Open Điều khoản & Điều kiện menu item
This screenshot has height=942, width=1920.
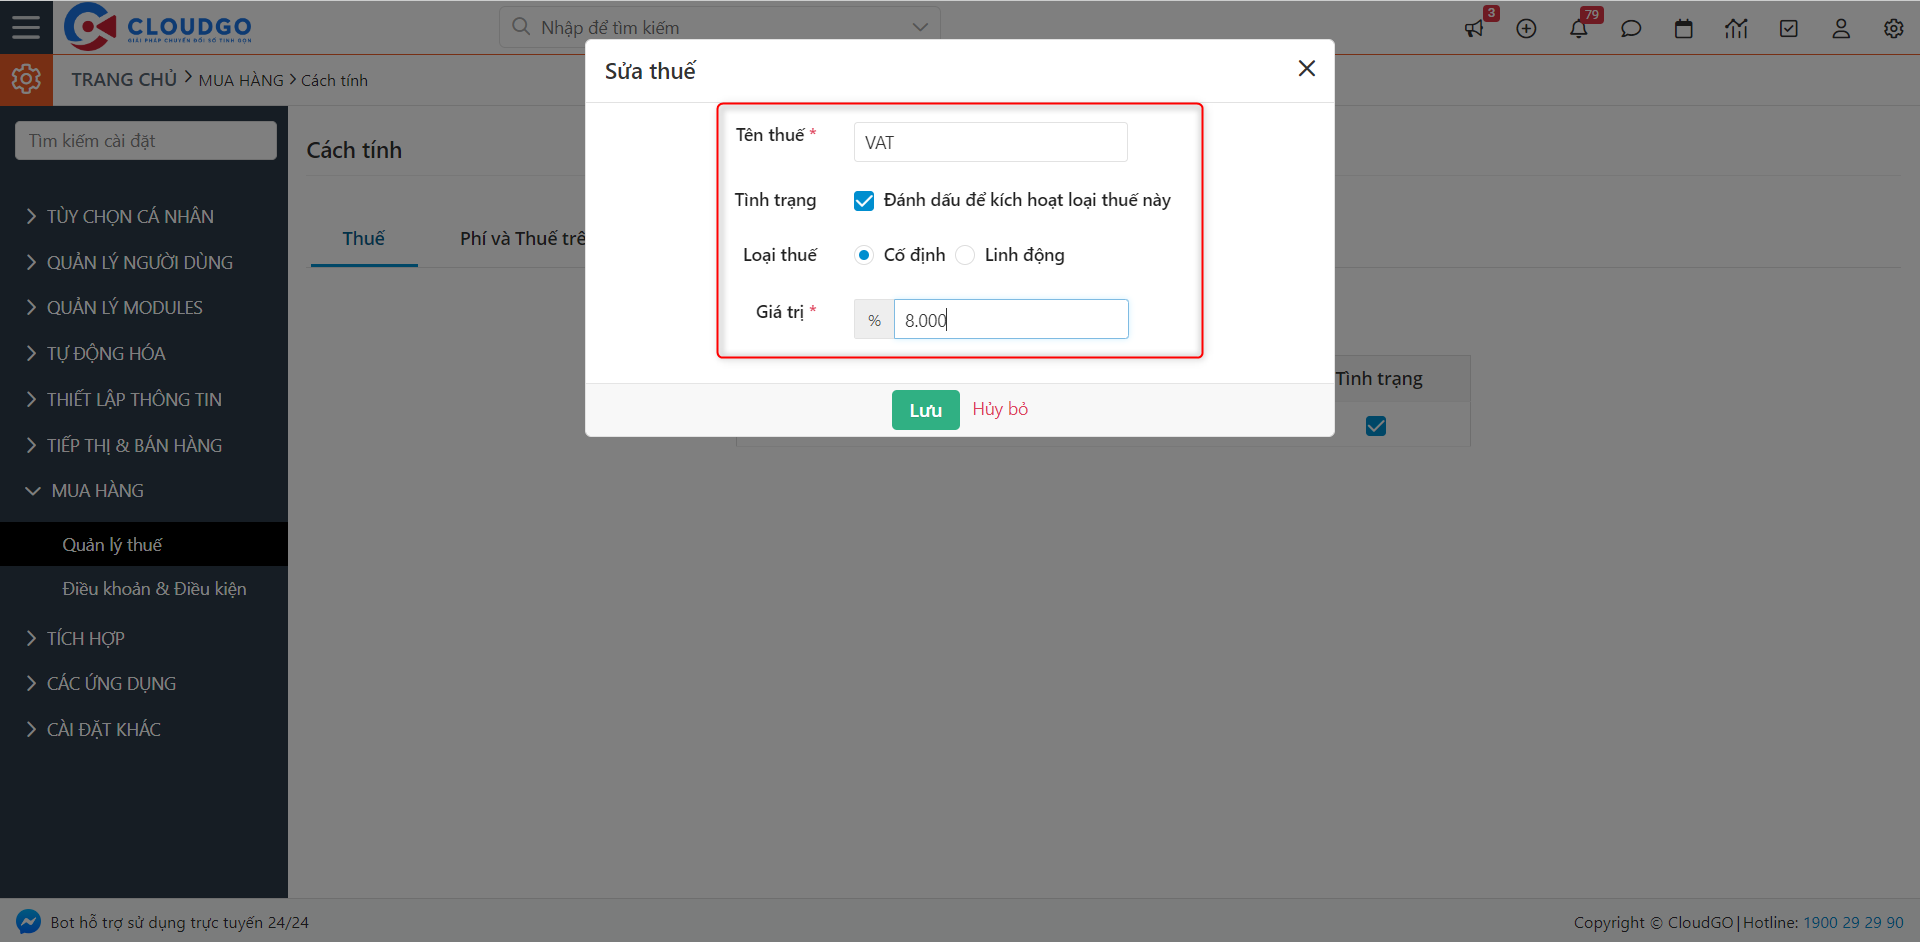tap(154, 589)
